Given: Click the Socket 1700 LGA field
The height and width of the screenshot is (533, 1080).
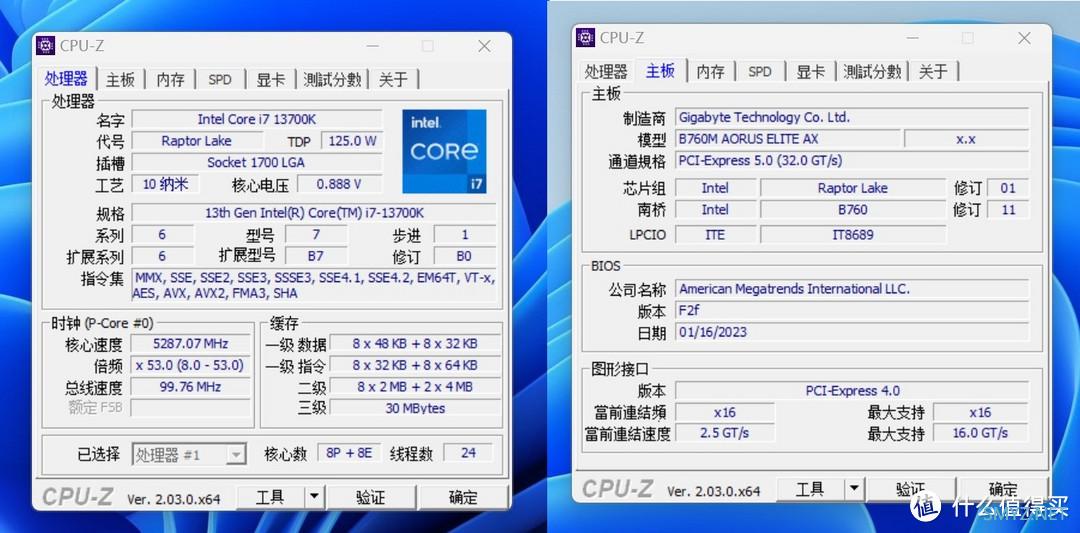Looking at the screenshot, I should point(257,163).
